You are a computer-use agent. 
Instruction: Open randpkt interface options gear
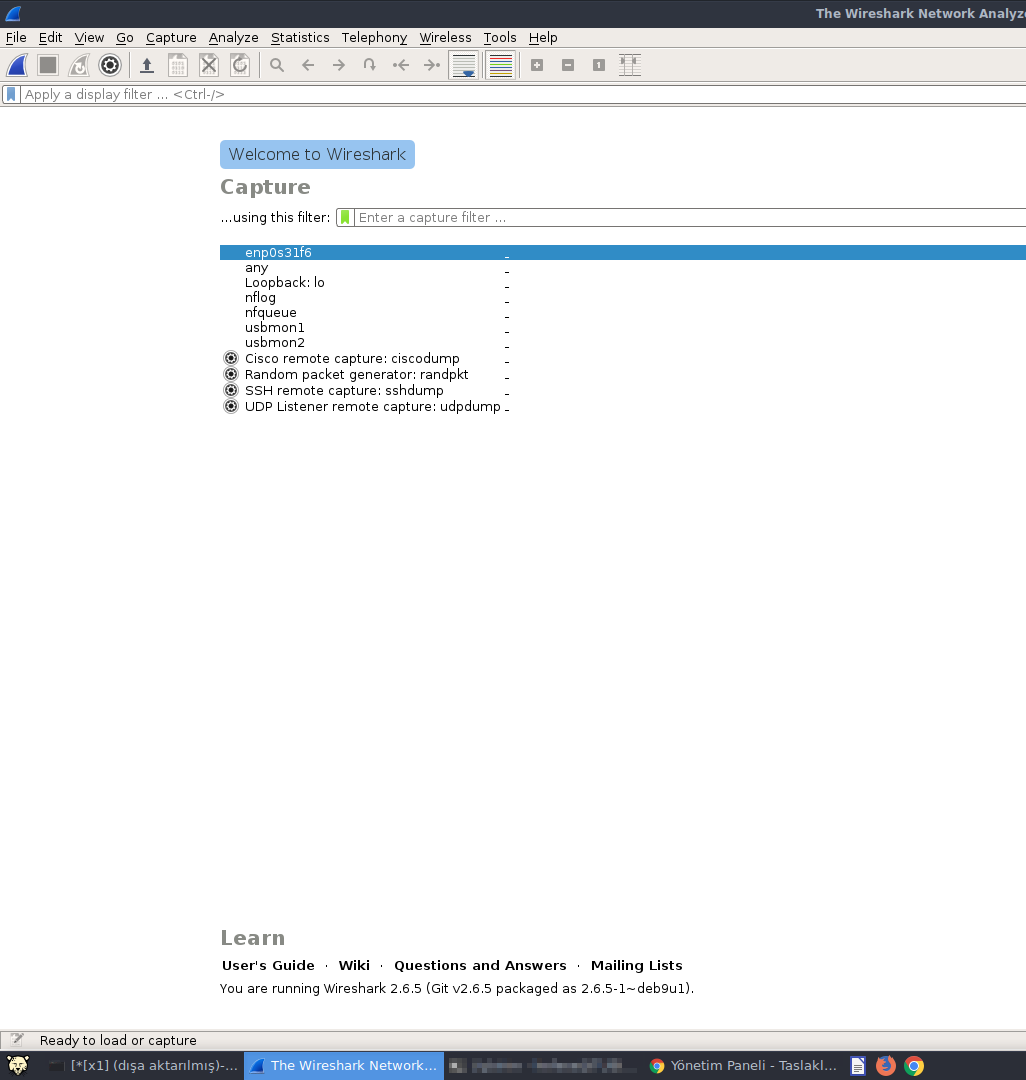(x=231, y=374)
